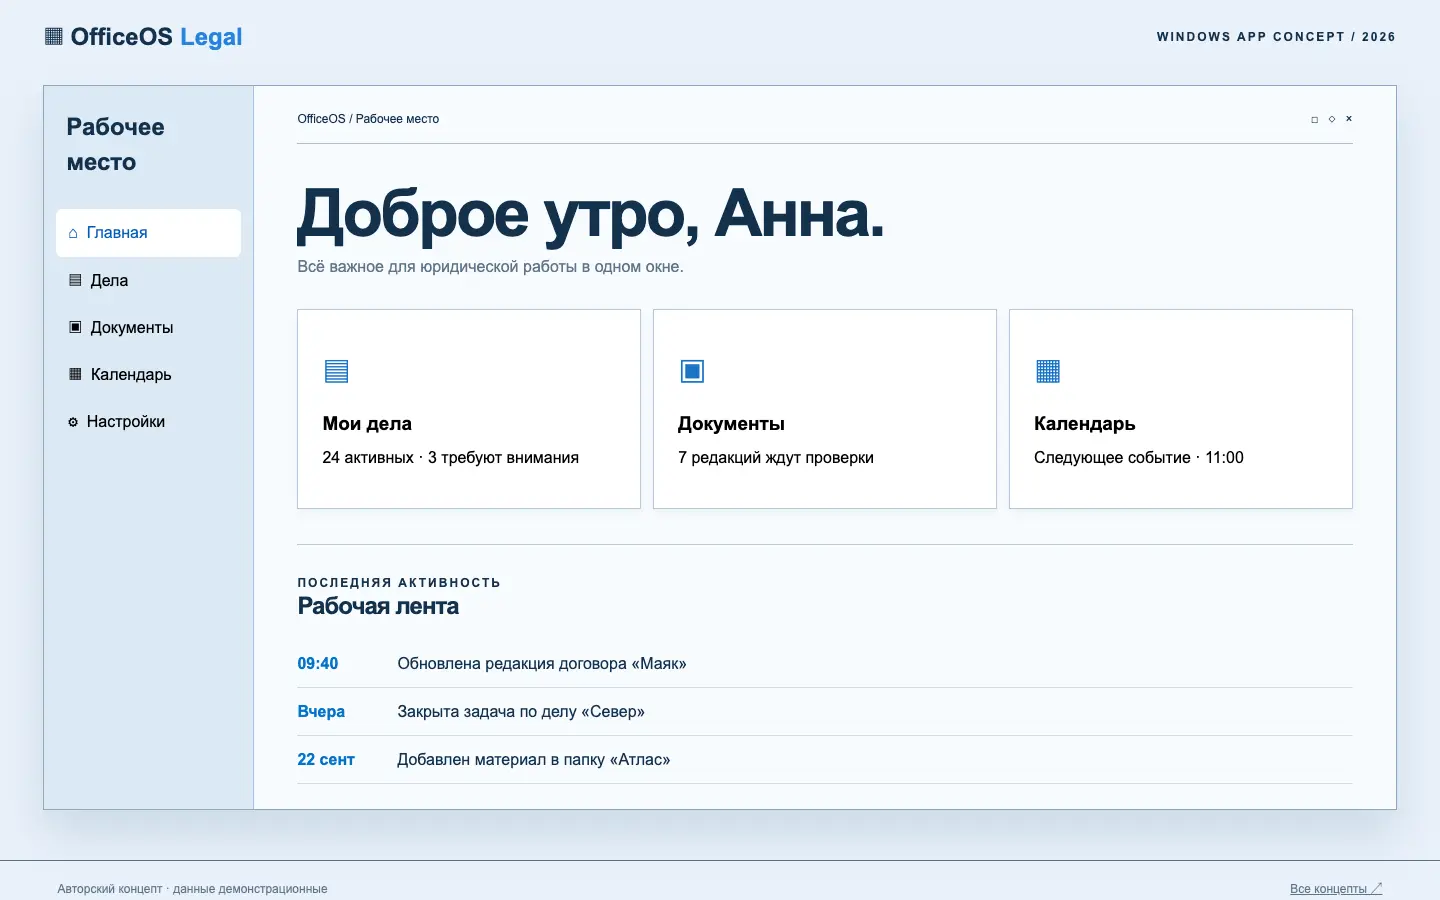The width and height of the screenshot is (1440, 900).
Task: Click the blue grid icon in Календарь card
Action: pos(1048,371)
